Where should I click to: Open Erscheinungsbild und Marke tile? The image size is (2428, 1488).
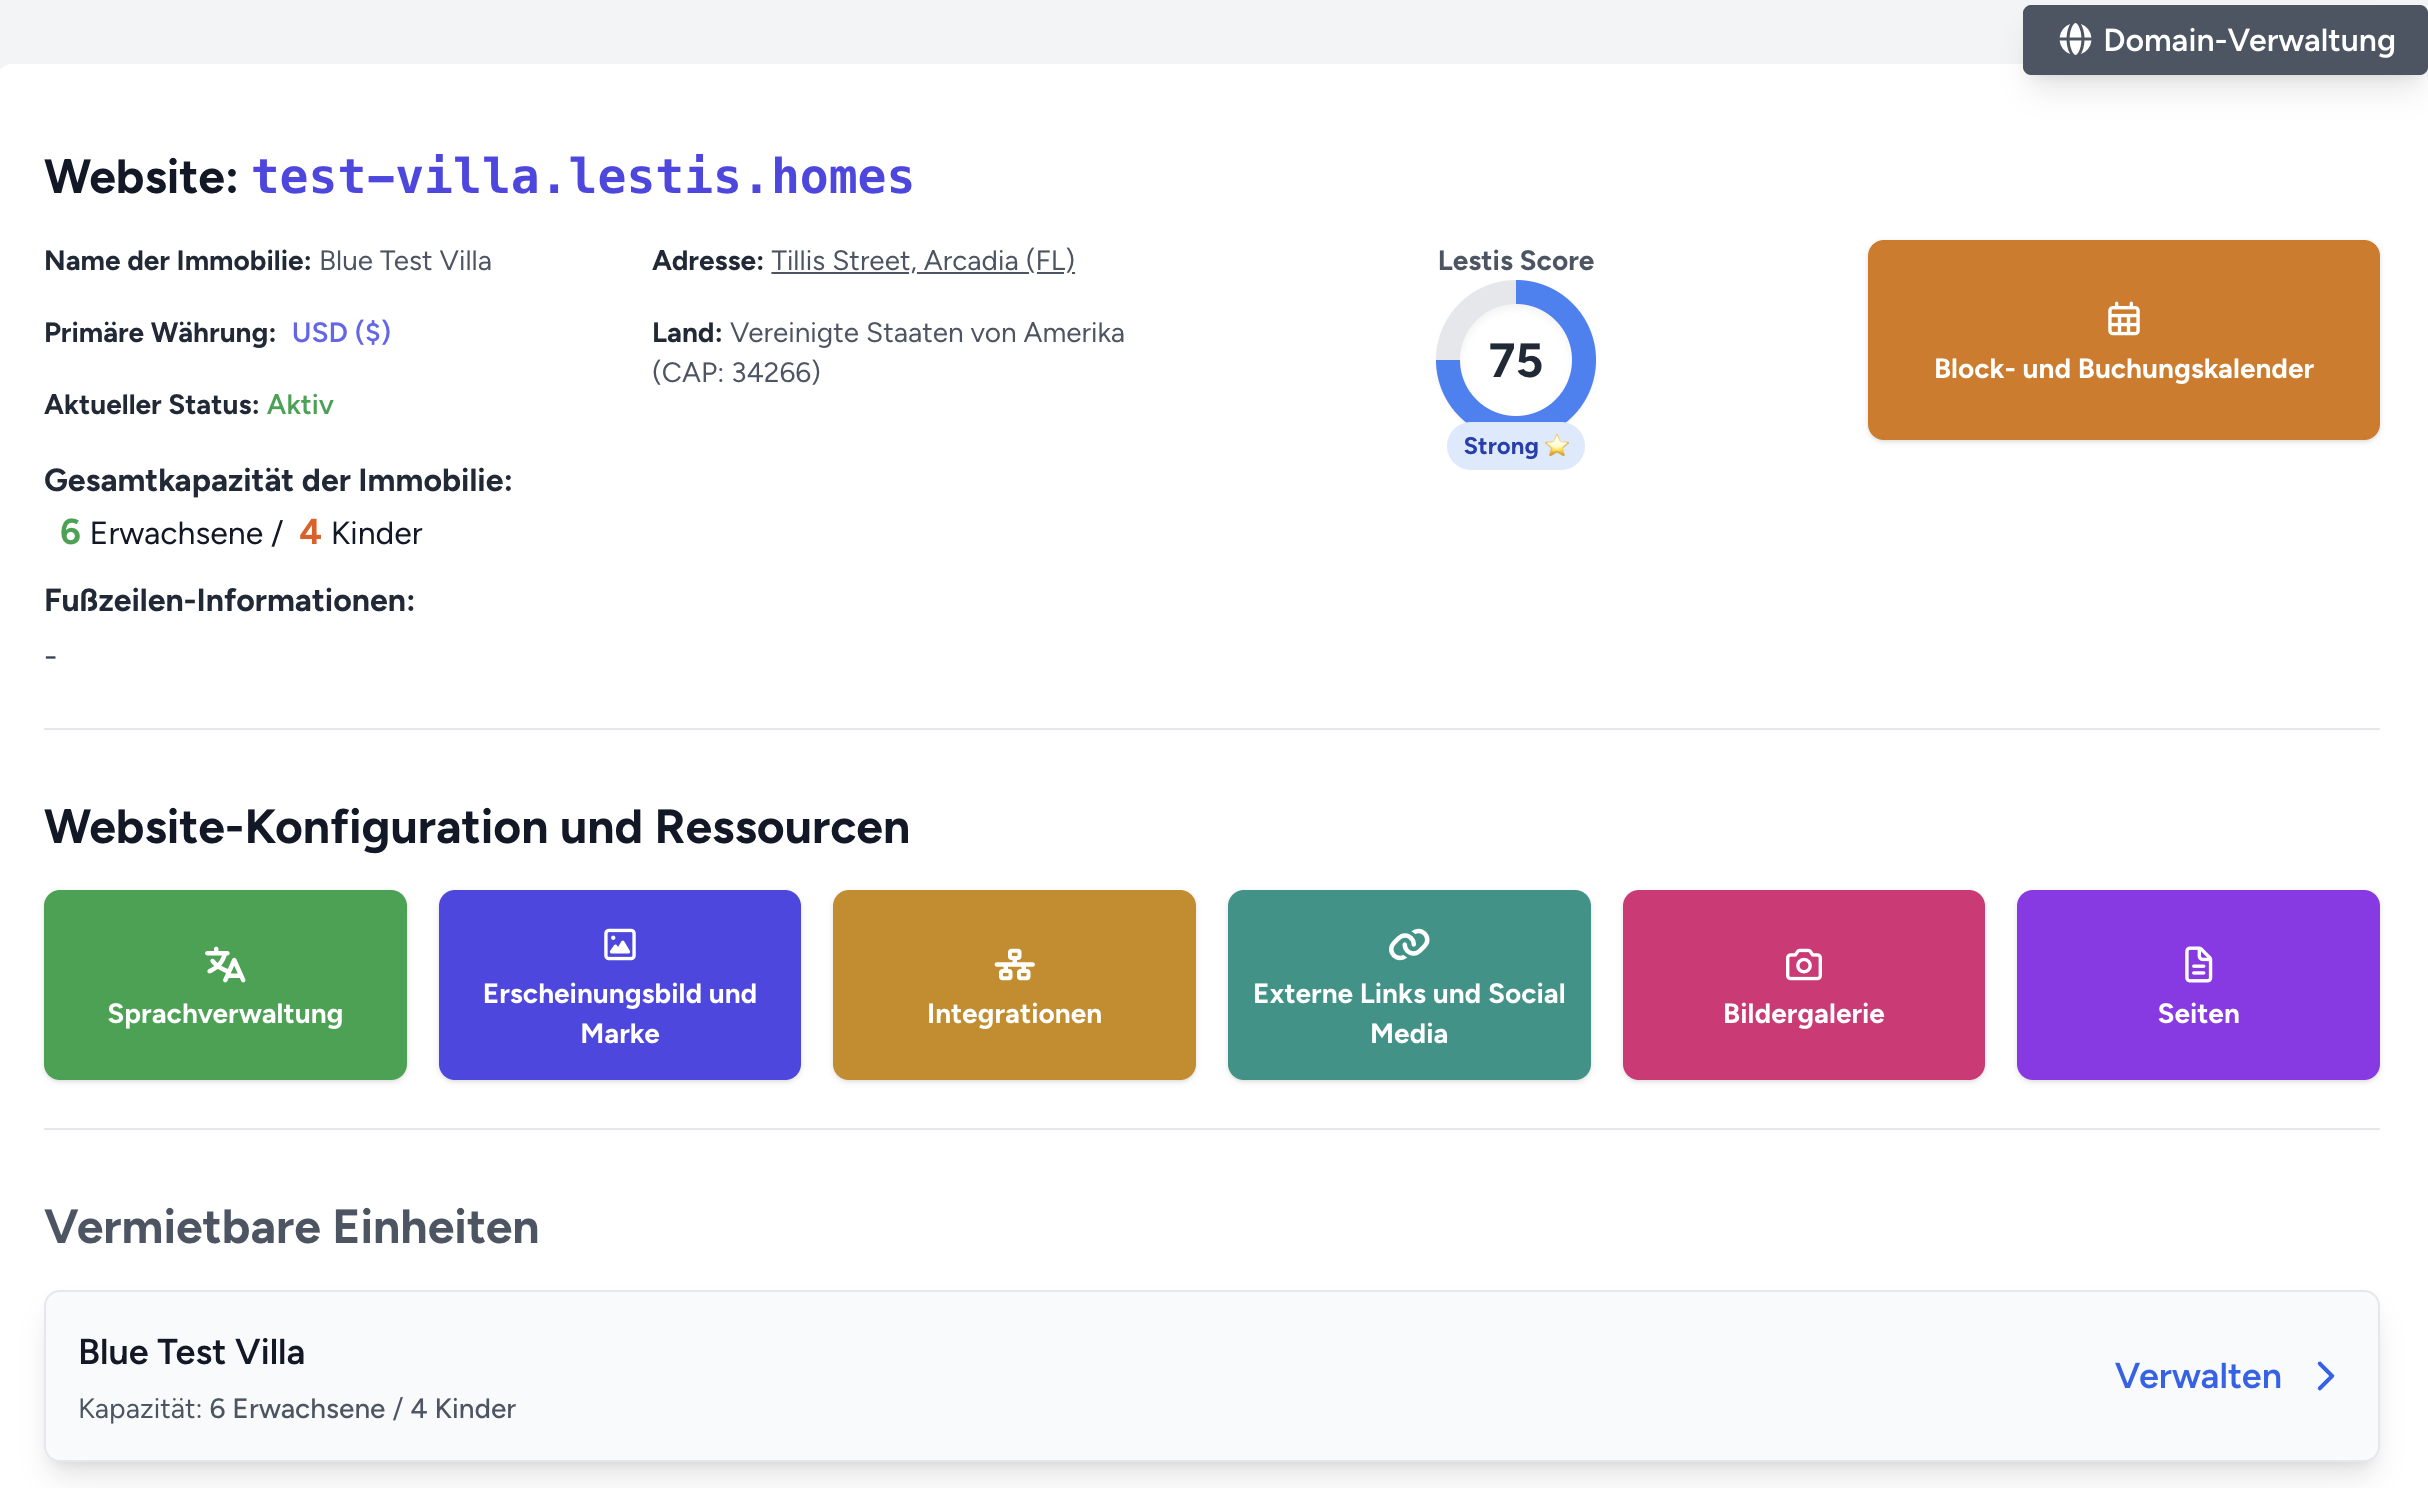(x=620, y=985)
